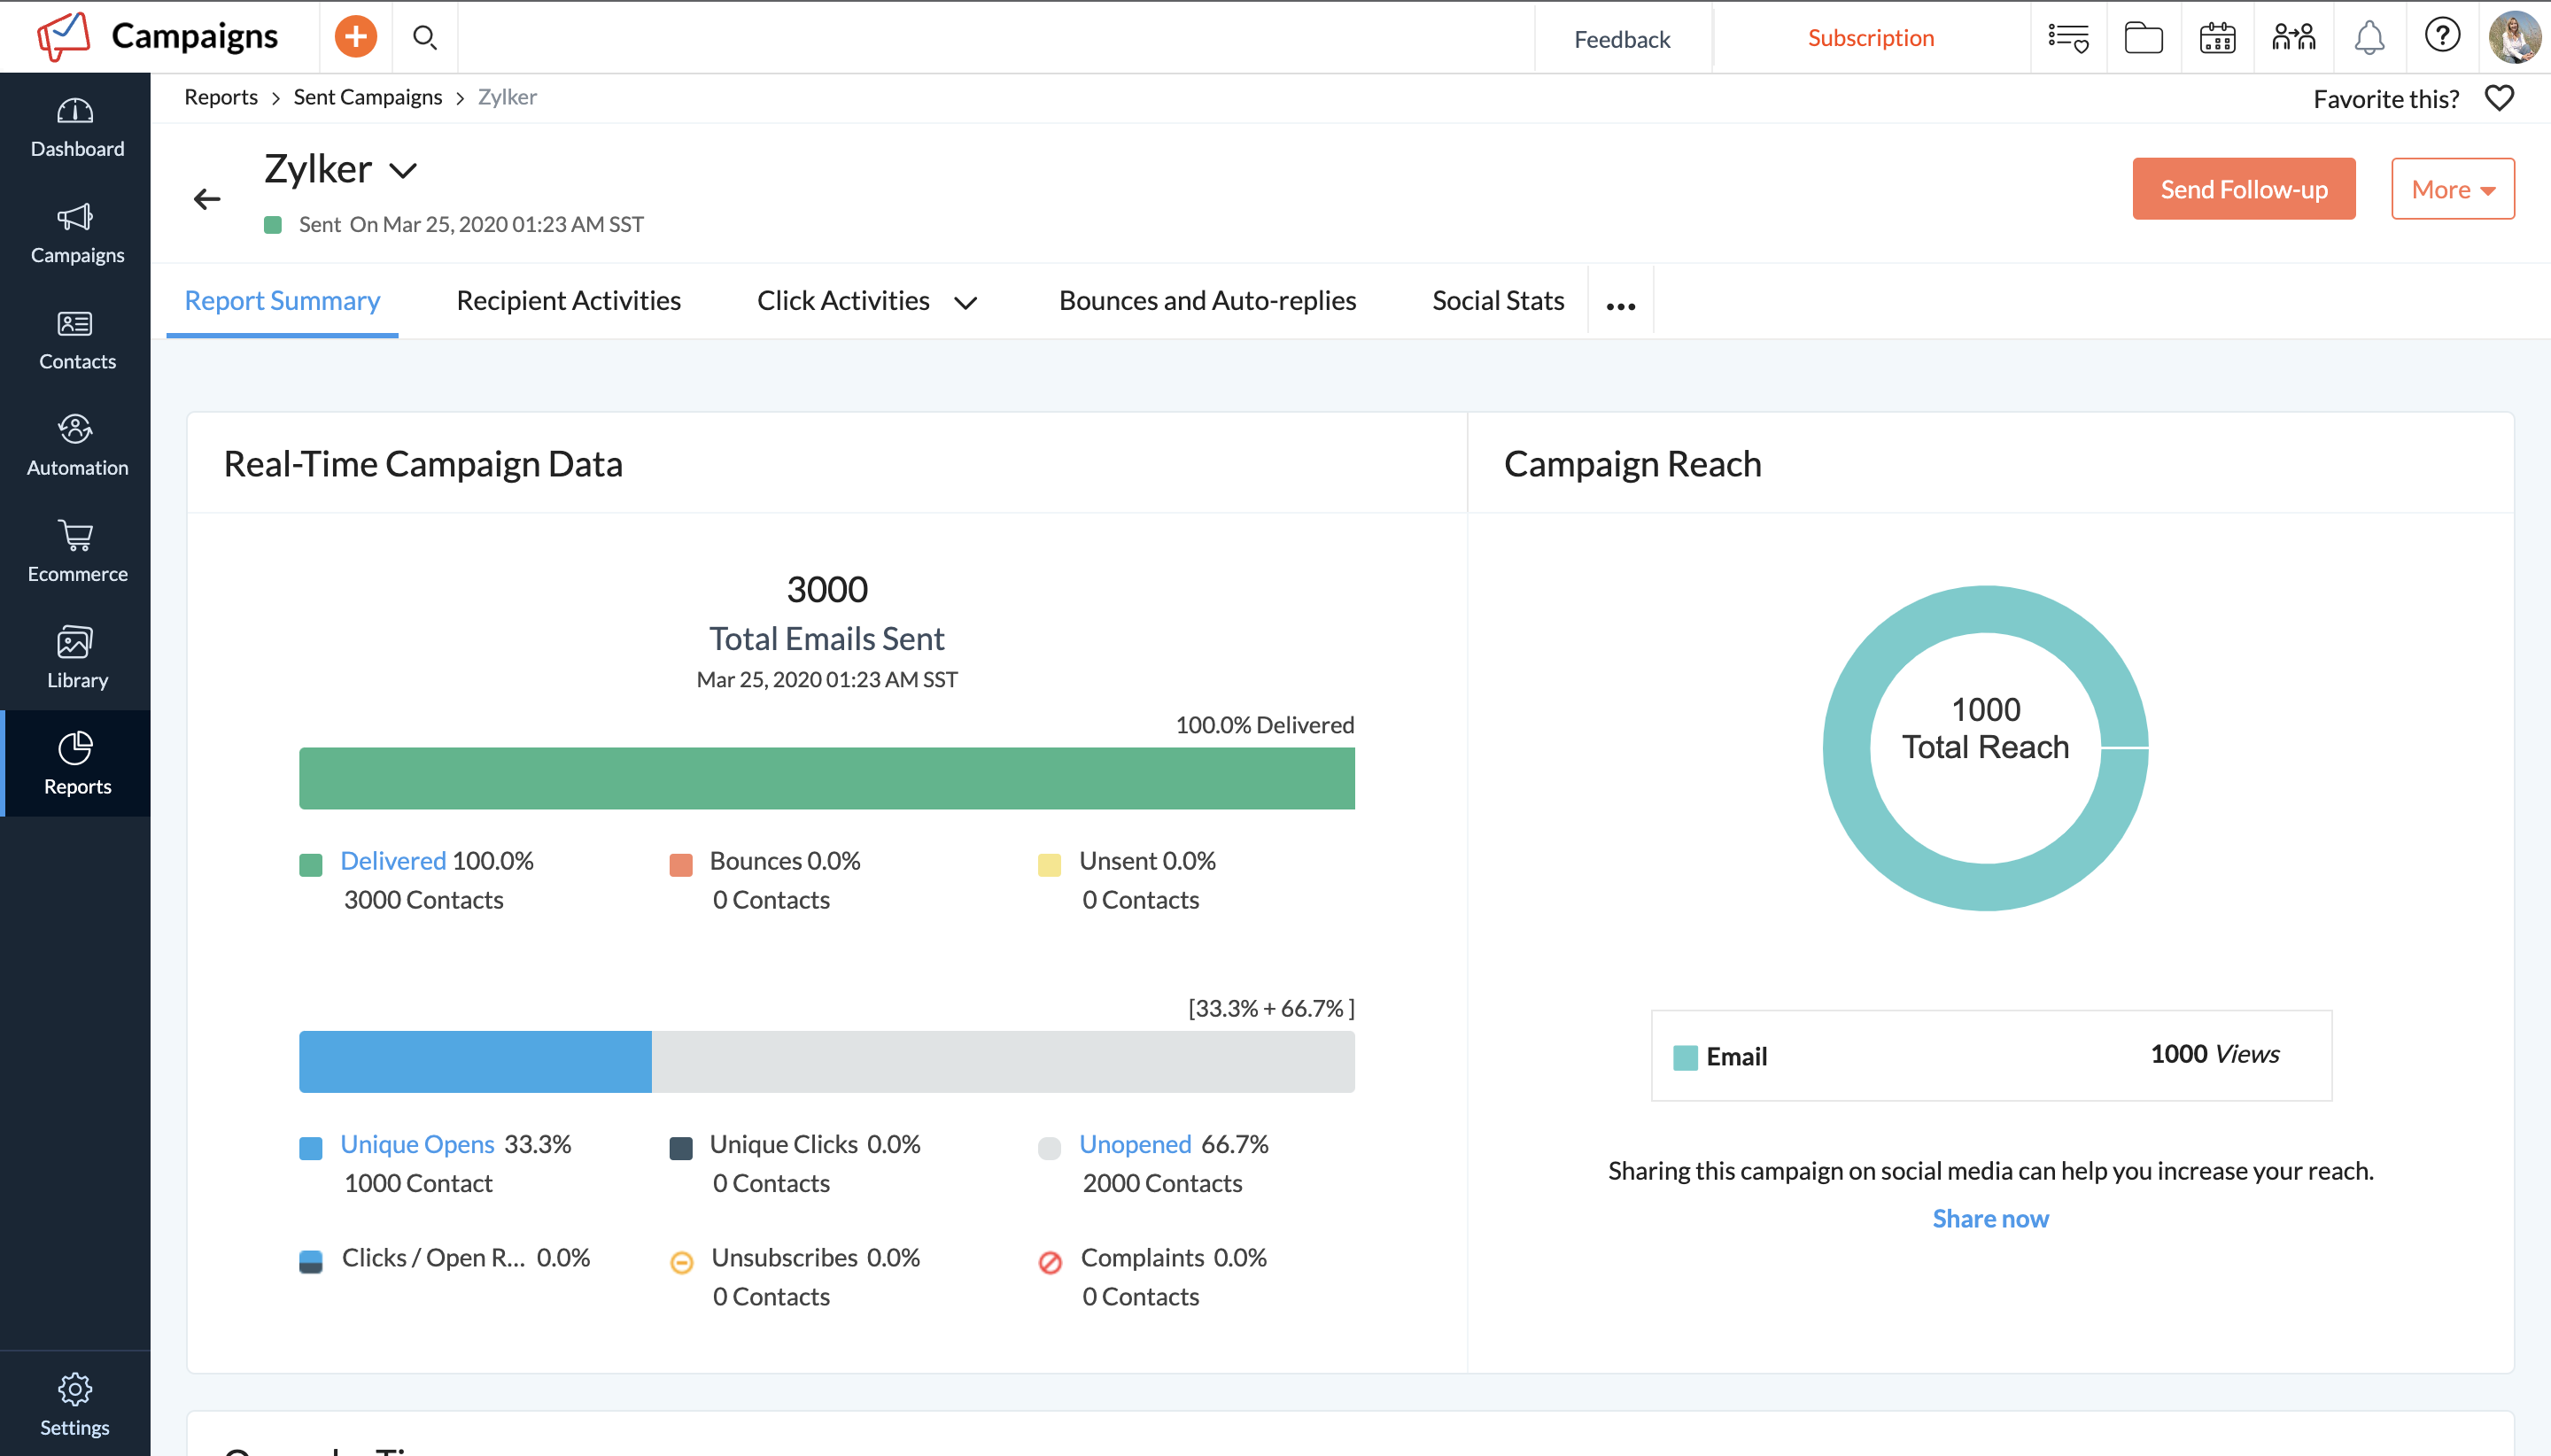The width and height of the screenshot is (2551, 1456).
Task: Favorite this campaign via the heart icon
Action: coord(2498,97)
